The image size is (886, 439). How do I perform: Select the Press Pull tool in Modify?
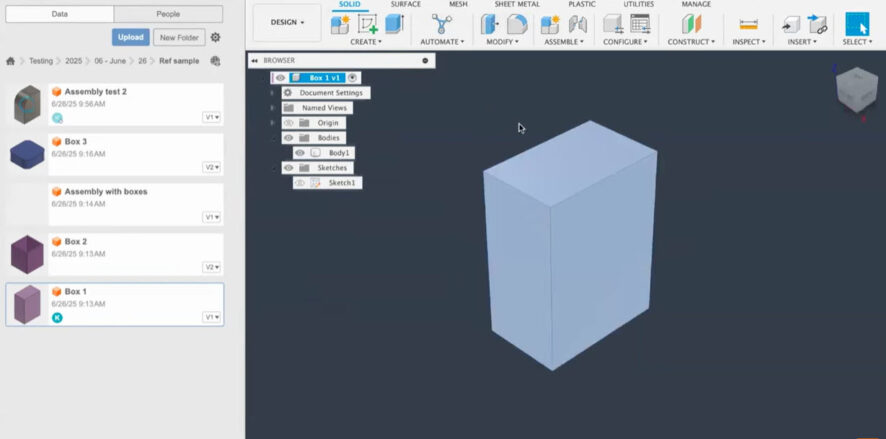[x=489, y=24]
